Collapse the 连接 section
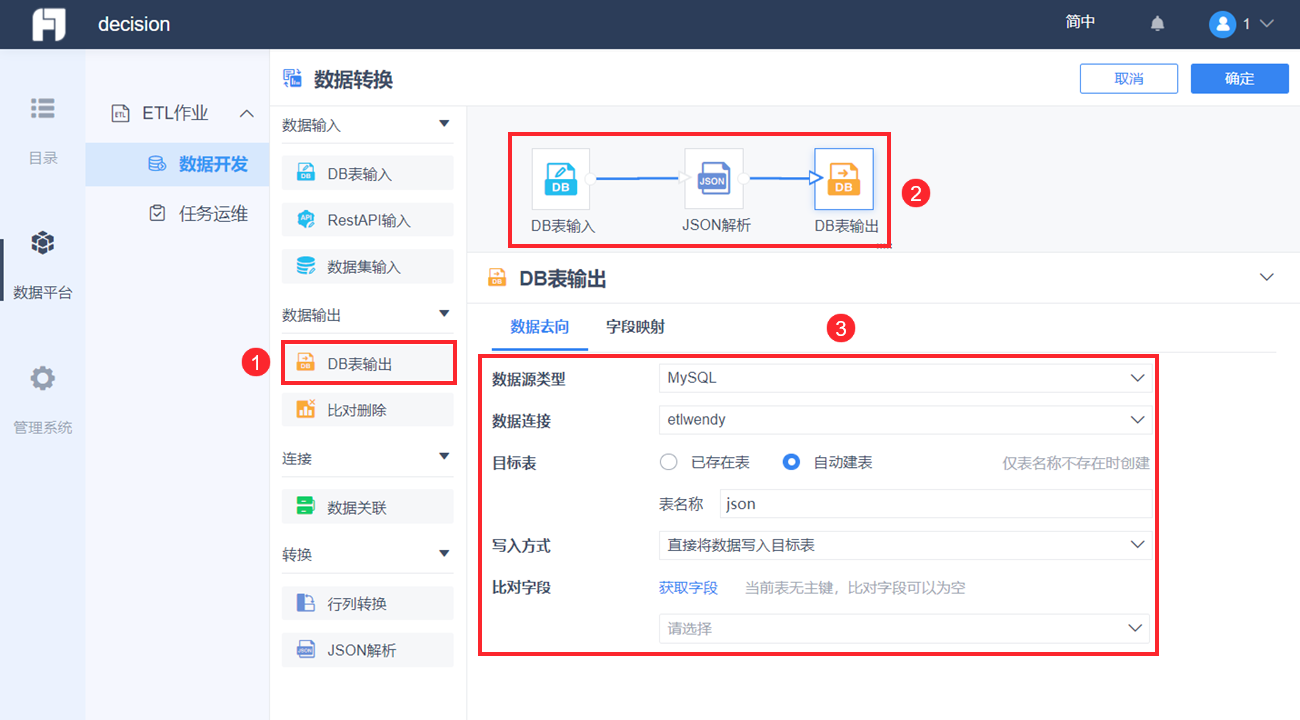Screen dimensions: 1300x720 point(444,458)
